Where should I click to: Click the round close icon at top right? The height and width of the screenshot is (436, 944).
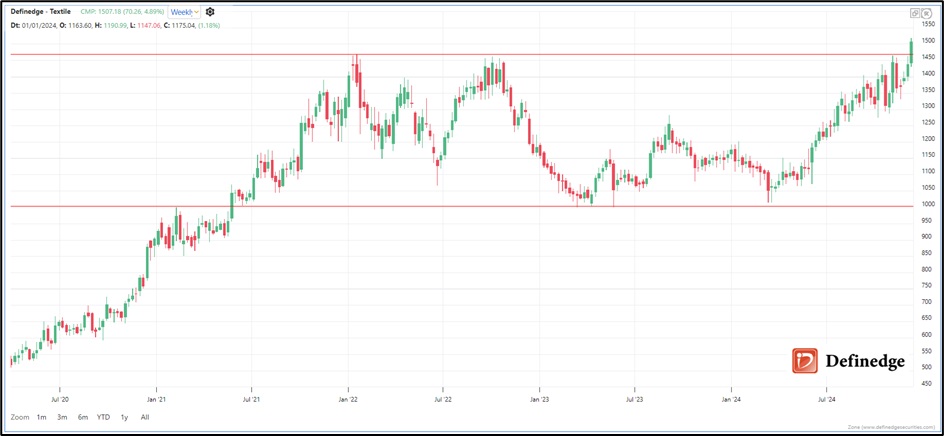(926, 13)
